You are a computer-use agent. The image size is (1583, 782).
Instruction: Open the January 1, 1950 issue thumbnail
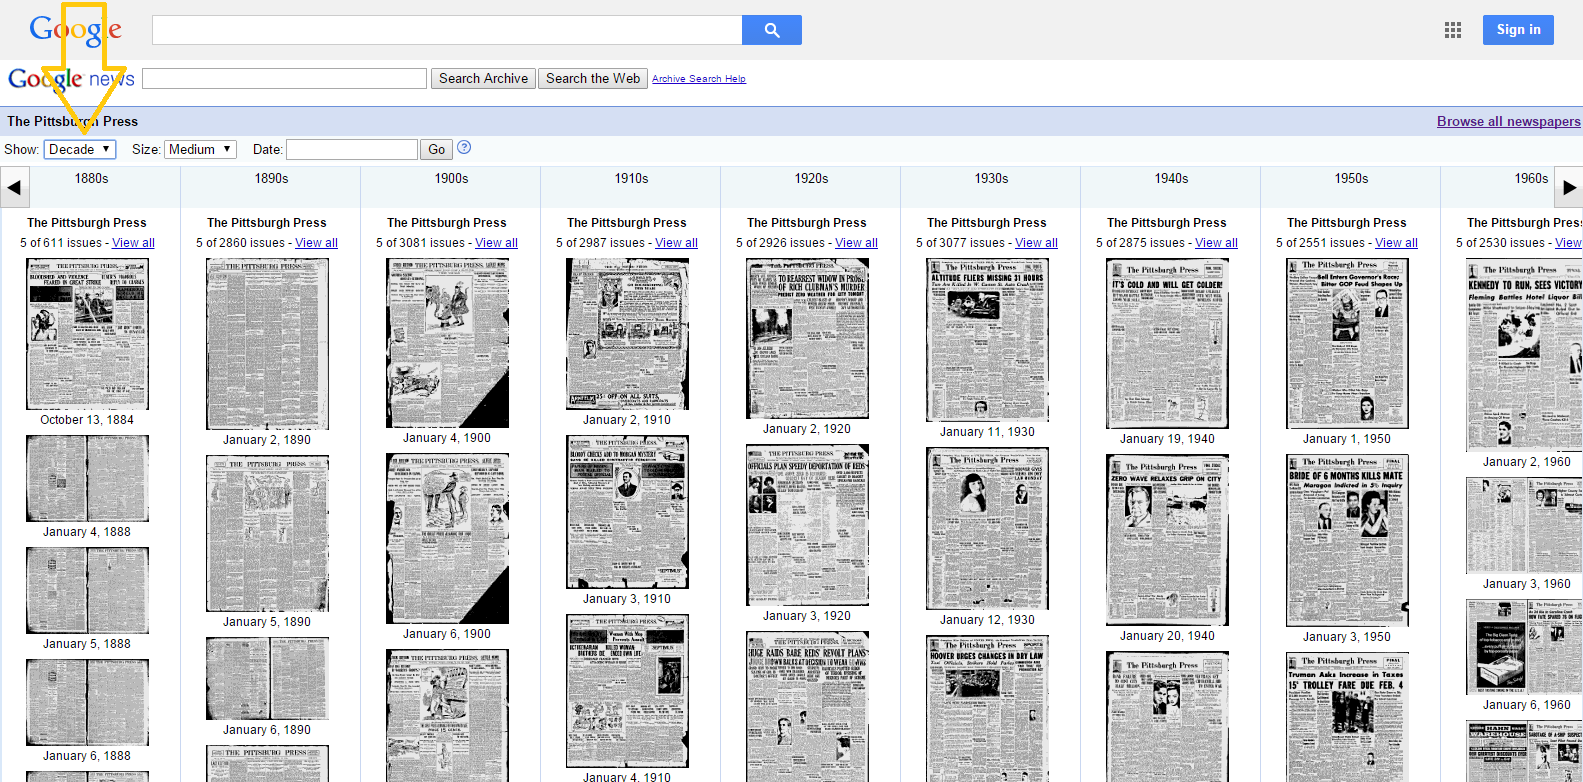point(1347,343)
